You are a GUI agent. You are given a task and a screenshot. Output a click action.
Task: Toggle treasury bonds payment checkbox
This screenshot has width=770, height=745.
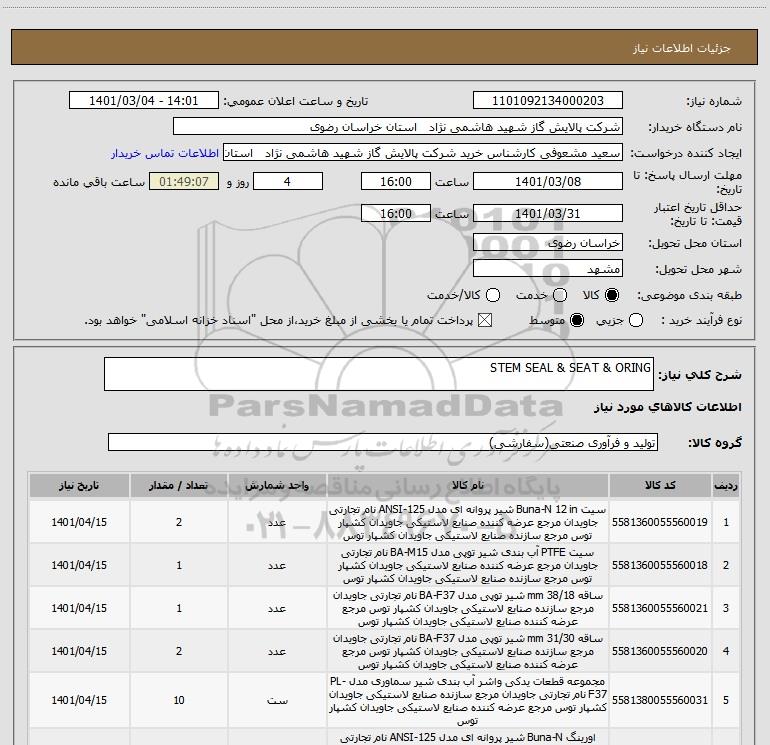(485, 320)
